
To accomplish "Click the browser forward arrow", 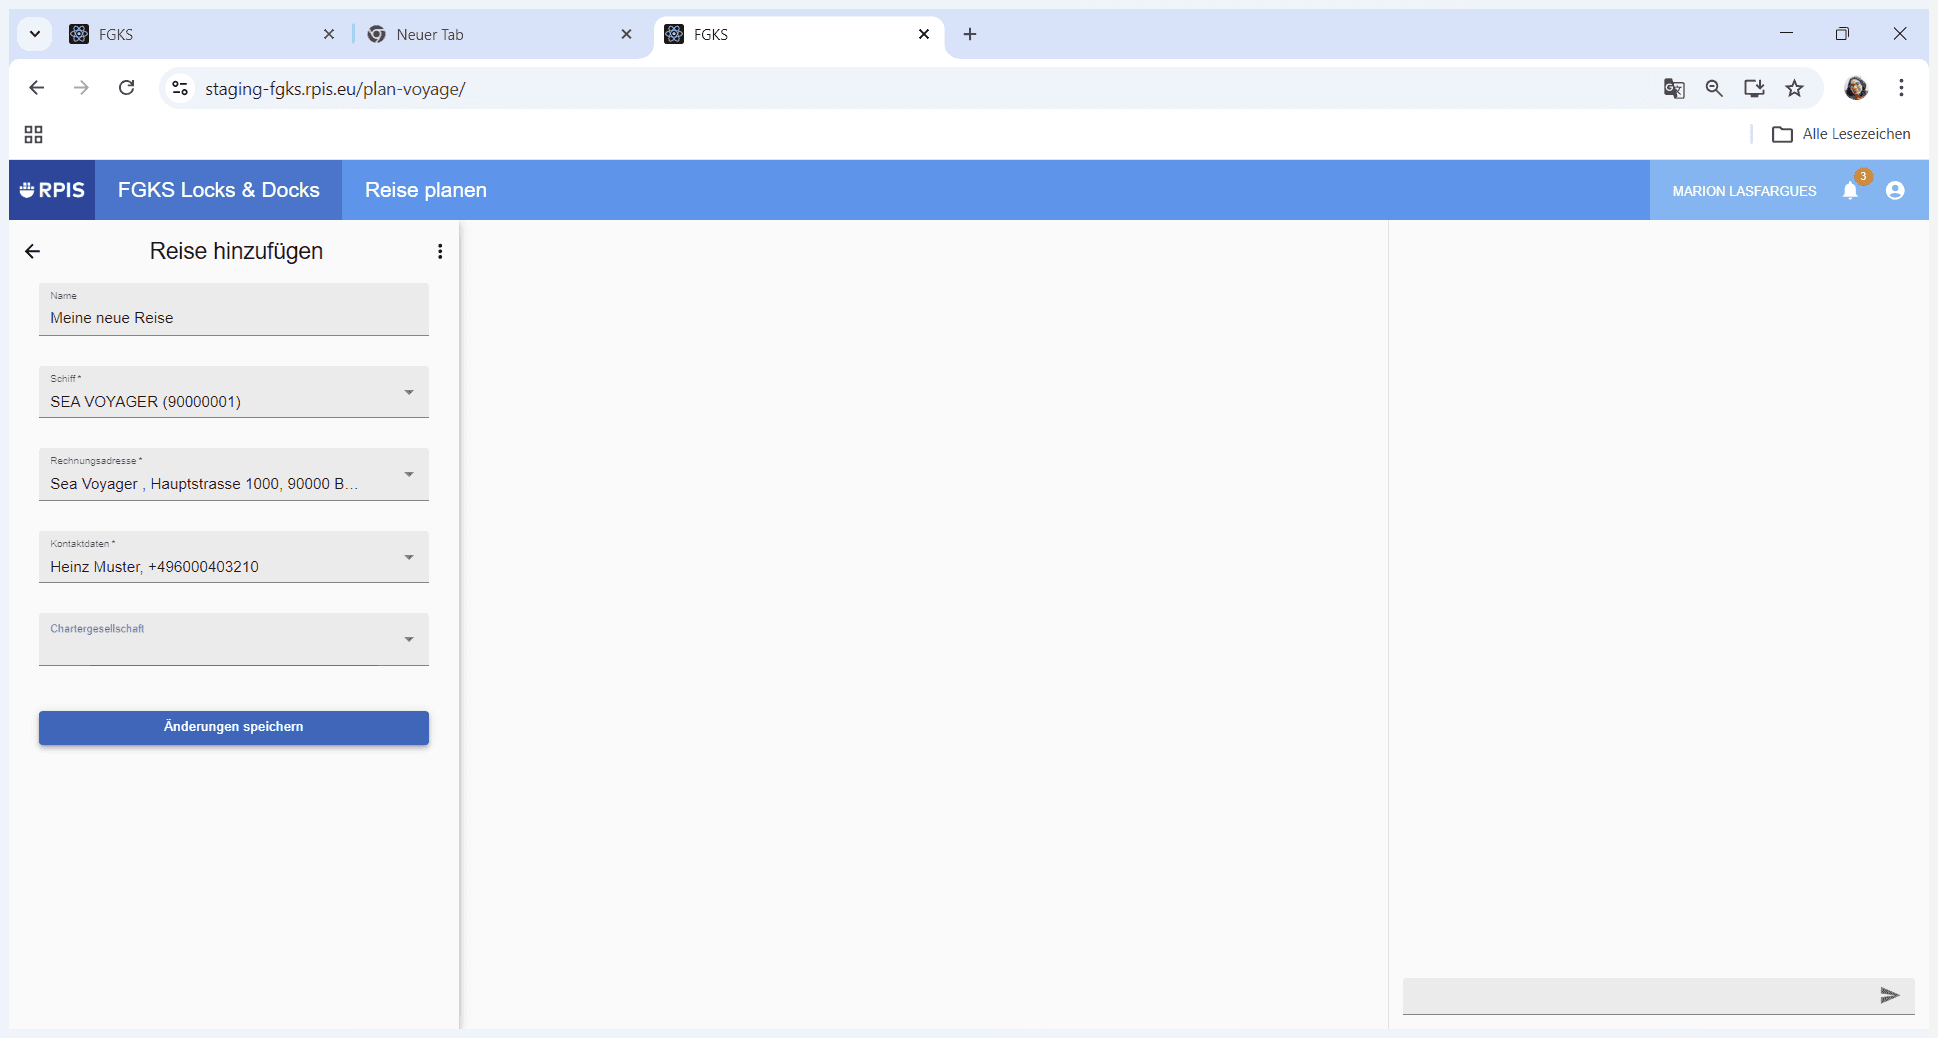I will coord(81,88).
